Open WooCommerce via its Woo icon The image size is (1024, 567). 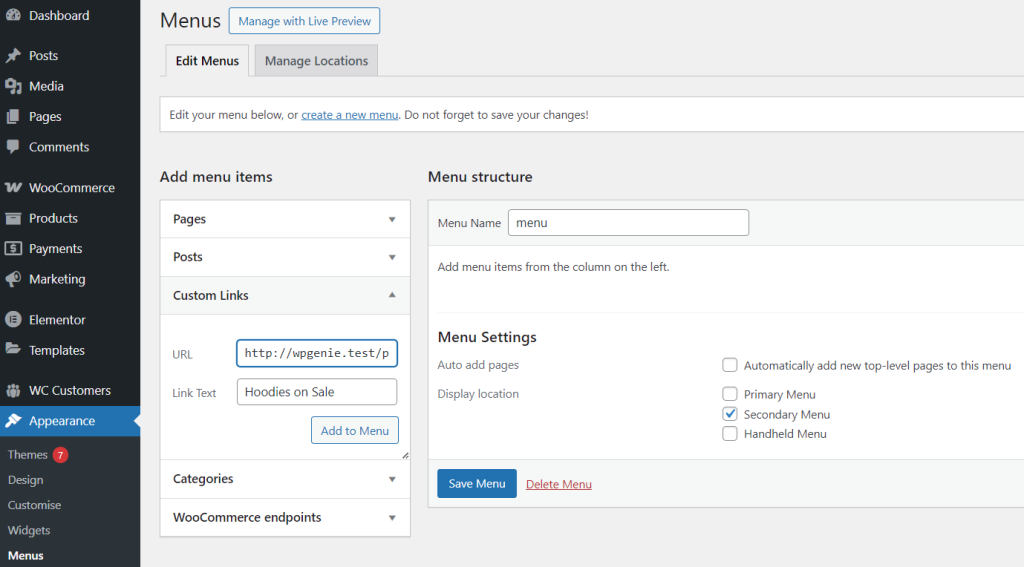[13, 188]
